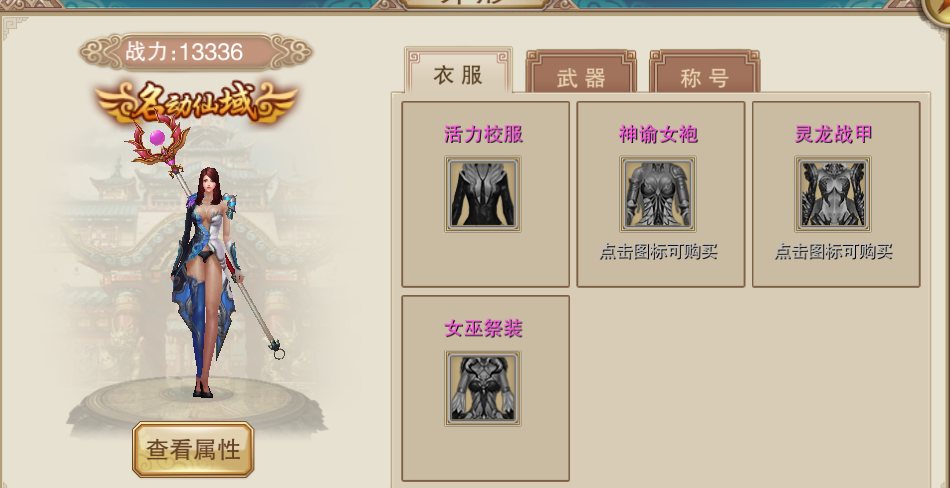Click the 灵龙战甲 armor icon to purchase
The width and height of the screenshot is (950, 488).
click(x=833, y=194)
